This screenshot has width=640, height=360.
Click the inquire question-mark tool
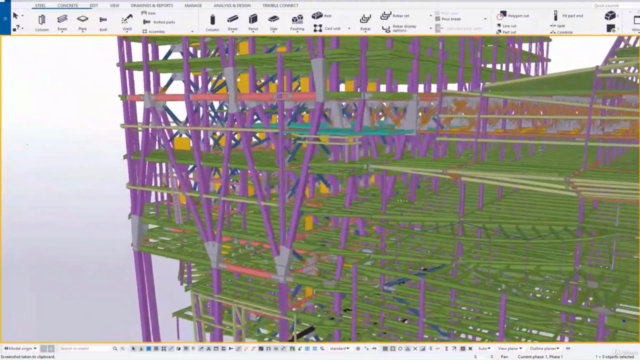click(16, 29)
